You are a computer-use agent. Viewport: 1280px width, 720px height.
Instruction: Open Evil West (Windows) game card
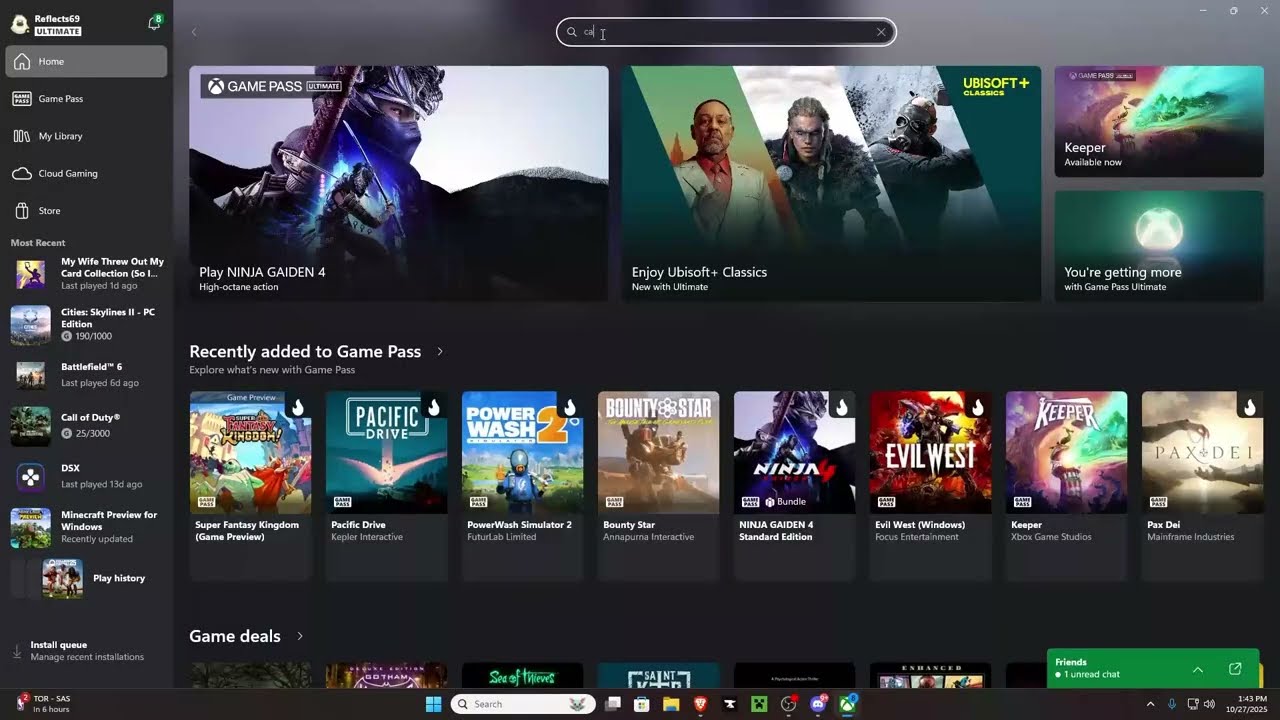pos(931,485)
